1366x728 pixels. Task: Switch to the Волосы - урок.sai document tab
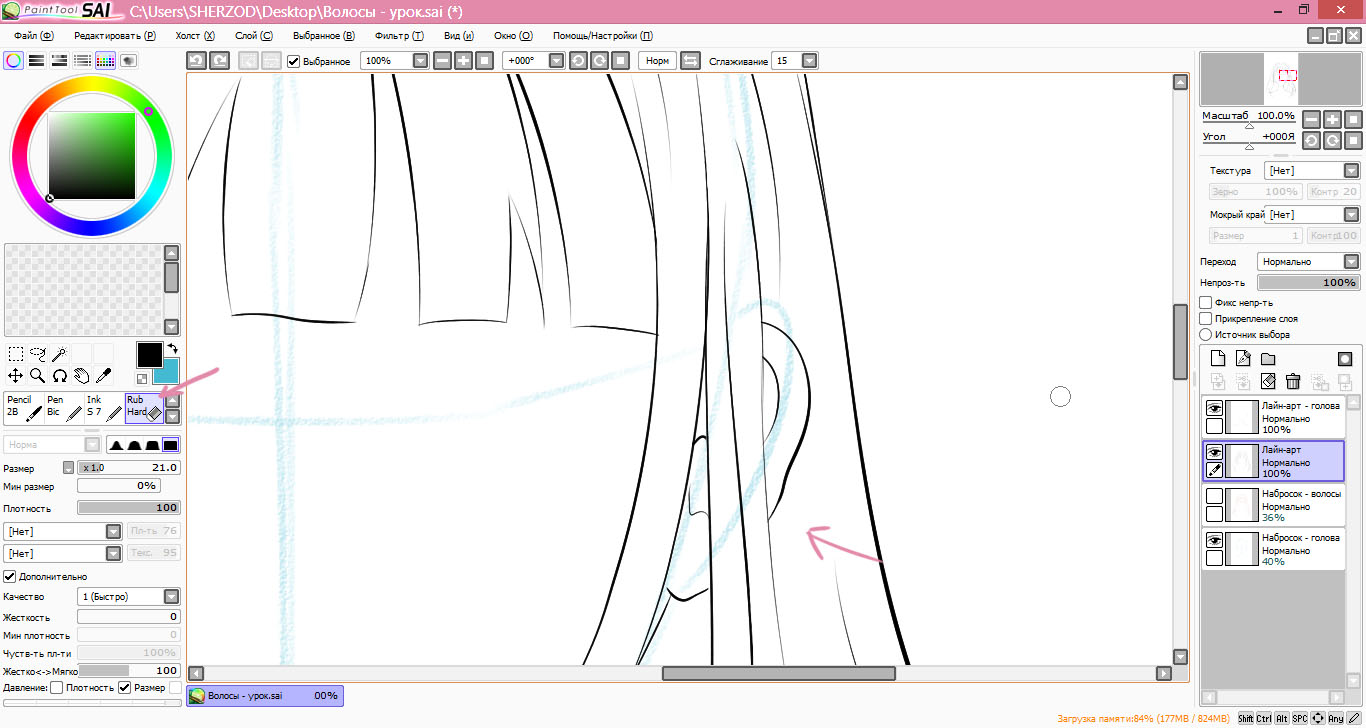[265, 695]
